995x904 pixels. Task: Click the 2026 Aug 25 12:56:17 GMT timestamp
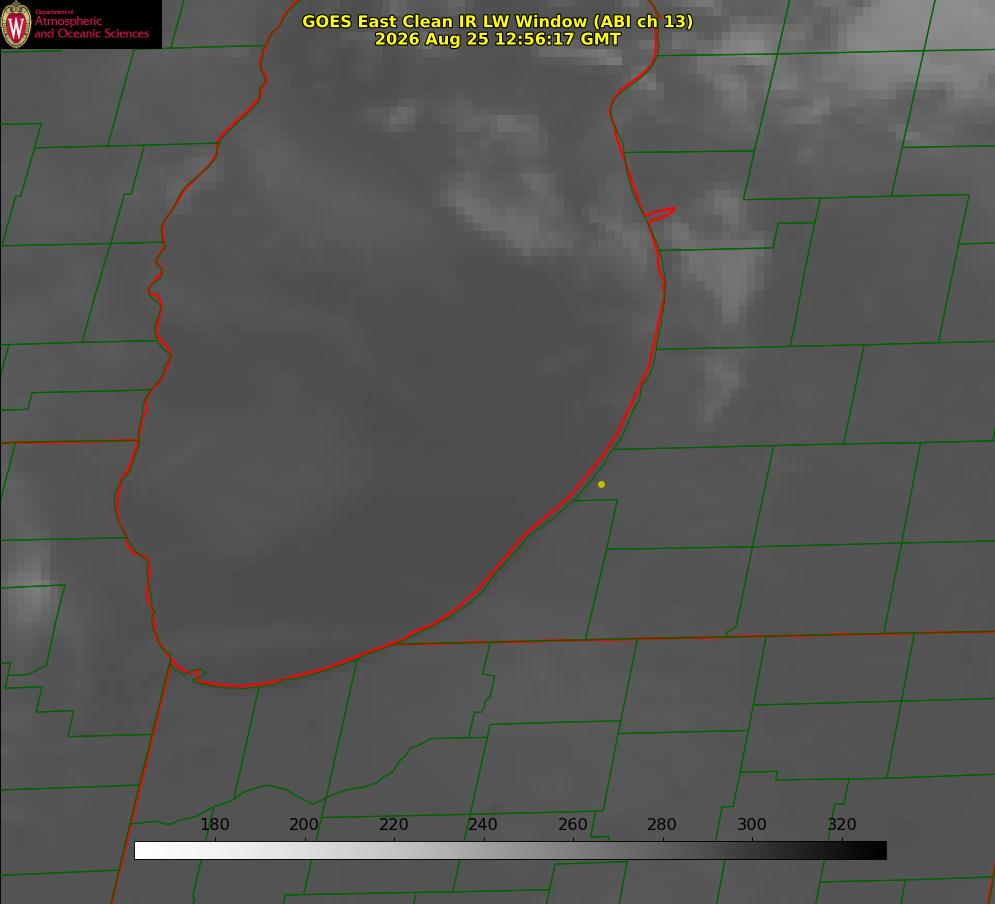tap(498, 39)
